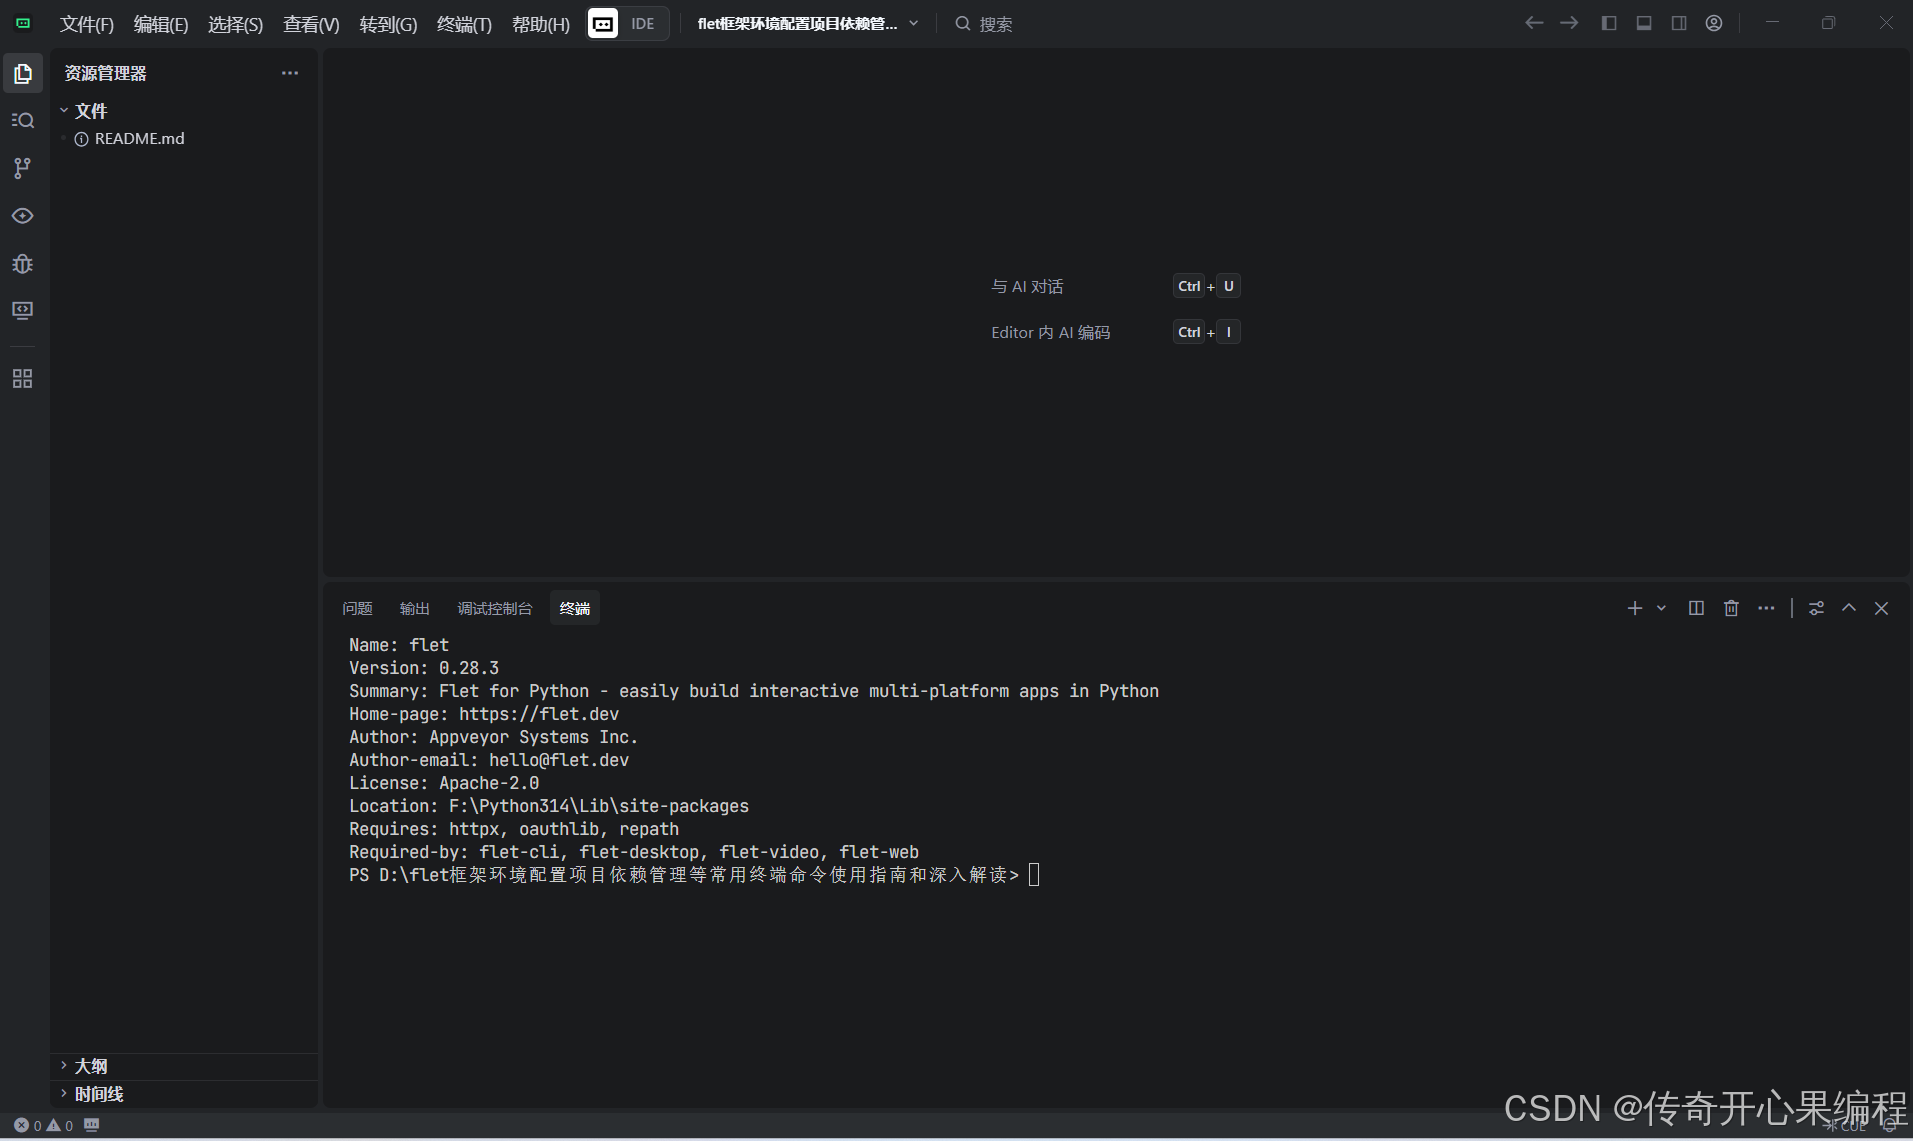Open the terminal settings sliders icon
The width and height of the screenshot is (1913, 1141).
pos(1817,608)
